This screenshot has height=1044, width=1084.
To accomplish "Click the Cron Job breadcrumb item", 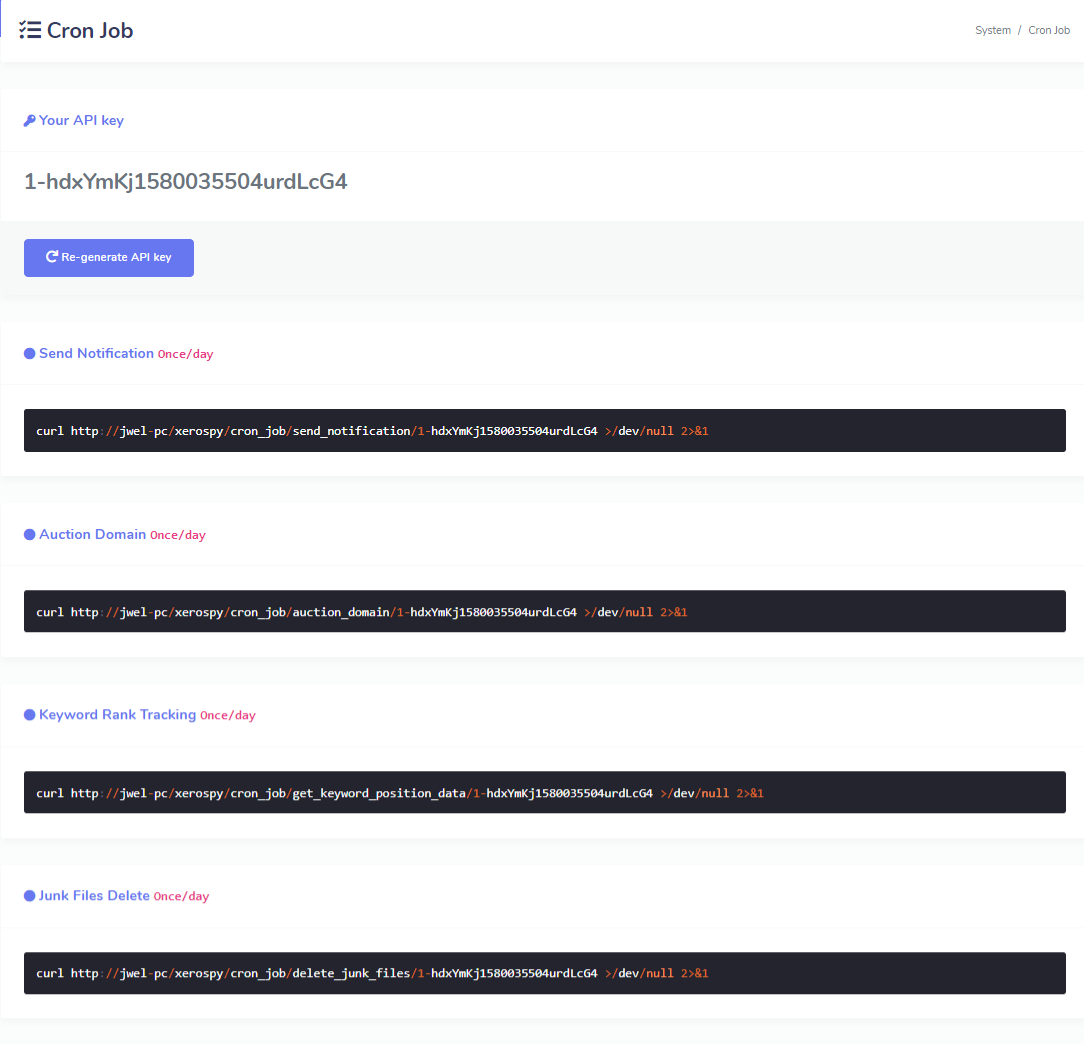I will (1049, 30).
